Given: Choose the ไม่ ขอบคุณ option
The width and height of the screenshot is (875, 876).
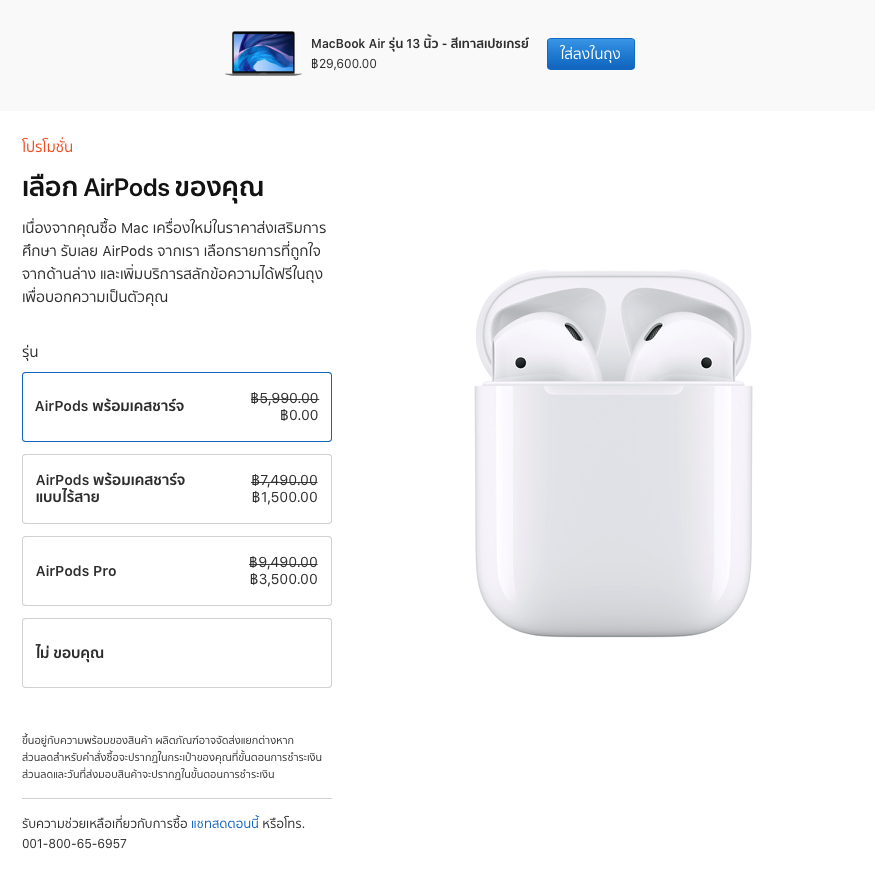Looking at the screenshot, I should point(177,653).
